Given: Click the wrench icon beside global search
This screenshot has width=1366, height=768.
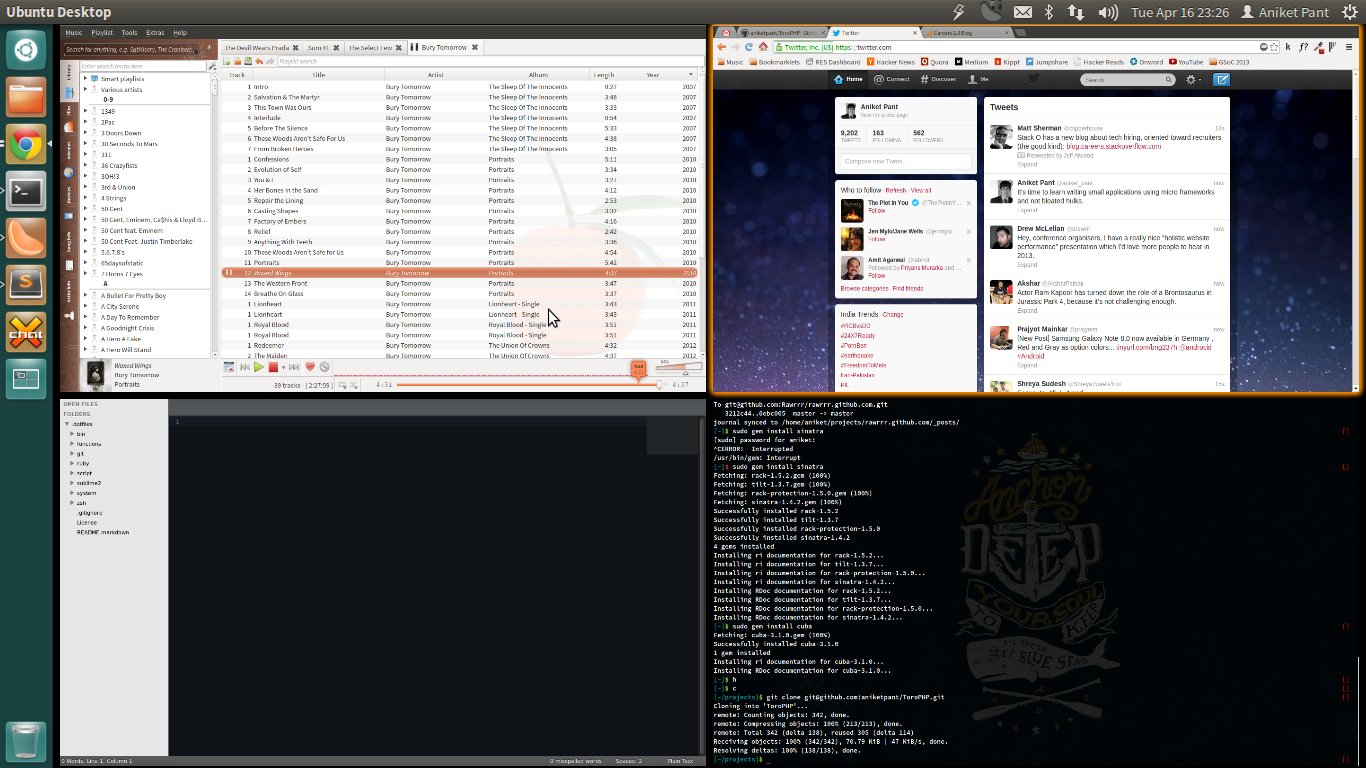Looking at the screenshot, I should (x=208, y=48).
